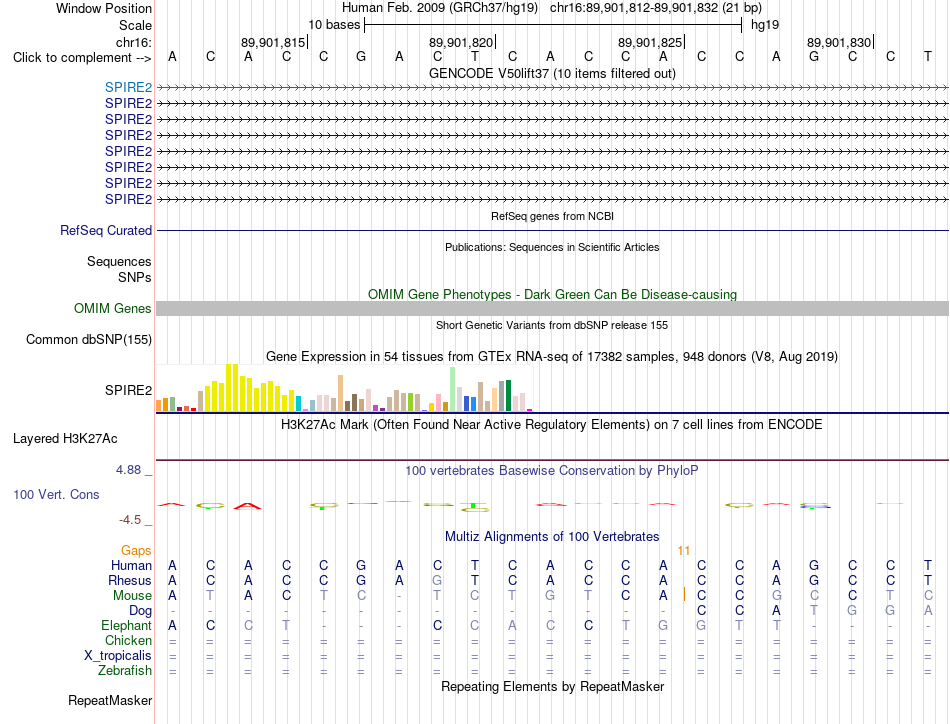The image size is (950, 724).
Task: Open "Multiz Alignments of 100 Vertebrates" title
Action: pos(552,536)
